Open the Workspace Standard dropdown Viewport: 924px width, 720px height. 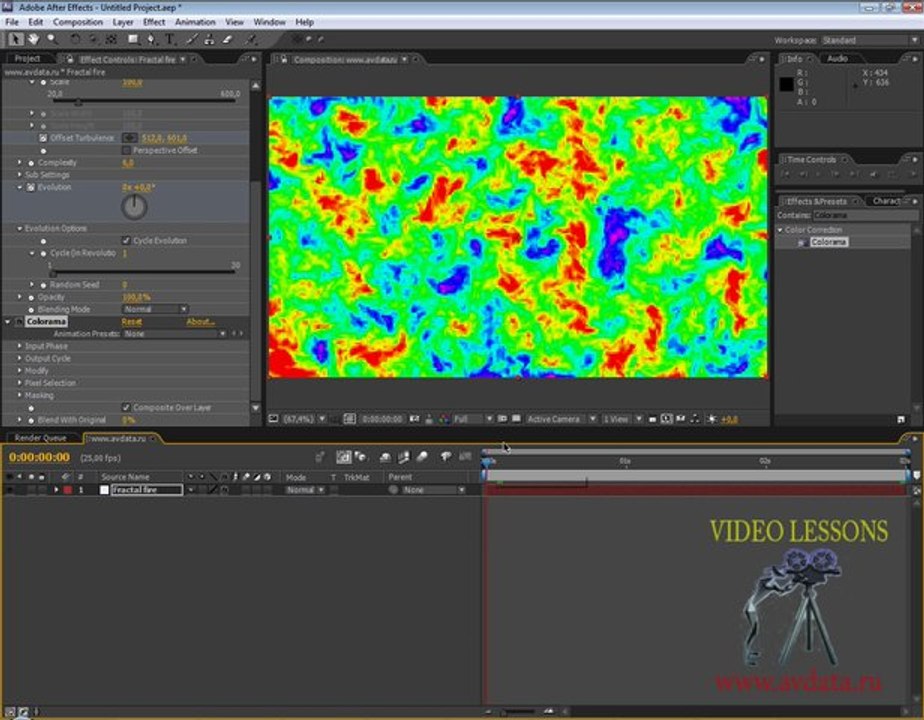pos(870,40)
